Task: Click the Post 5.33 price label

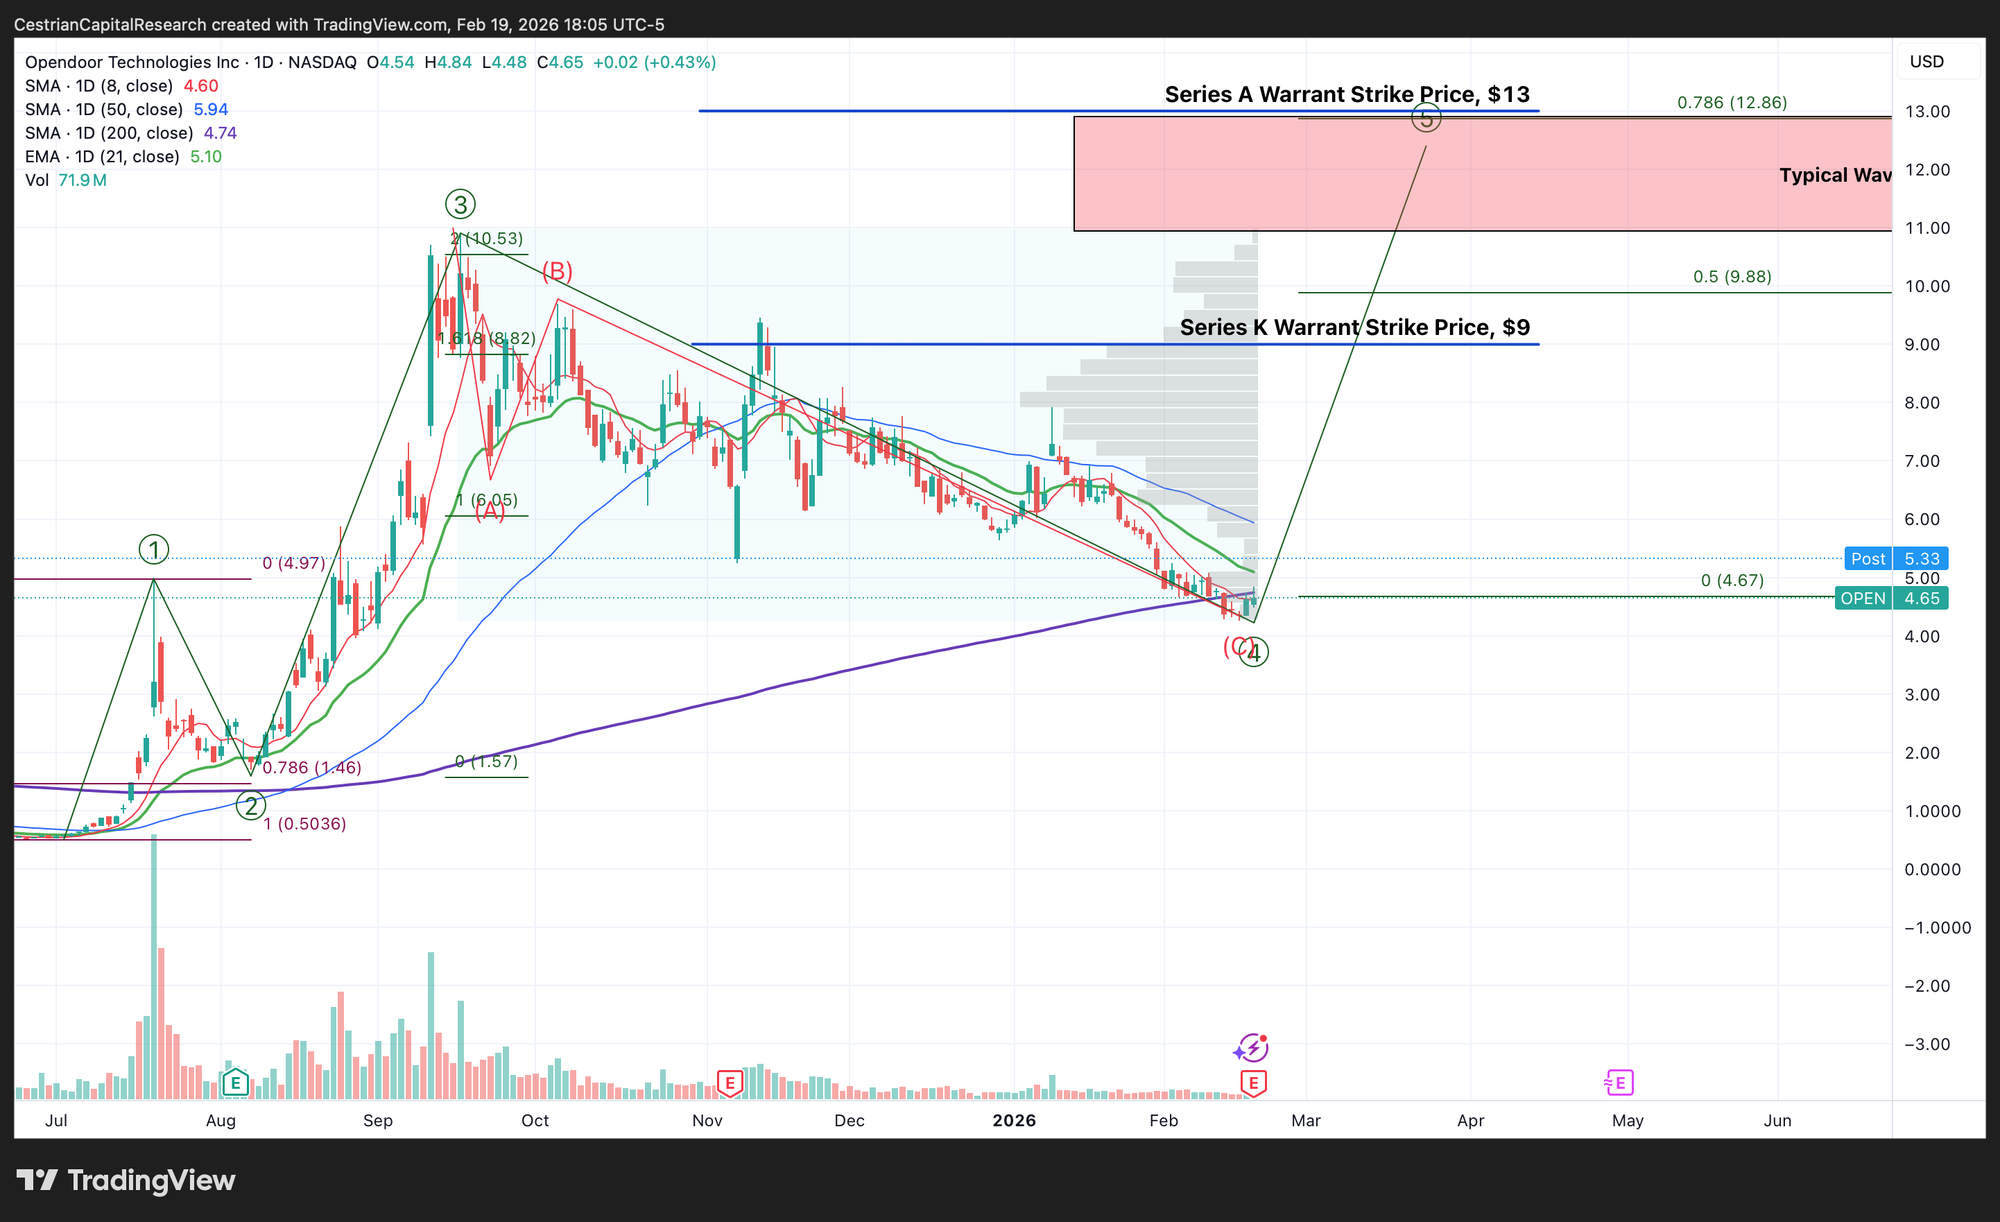Action: 1896,559
